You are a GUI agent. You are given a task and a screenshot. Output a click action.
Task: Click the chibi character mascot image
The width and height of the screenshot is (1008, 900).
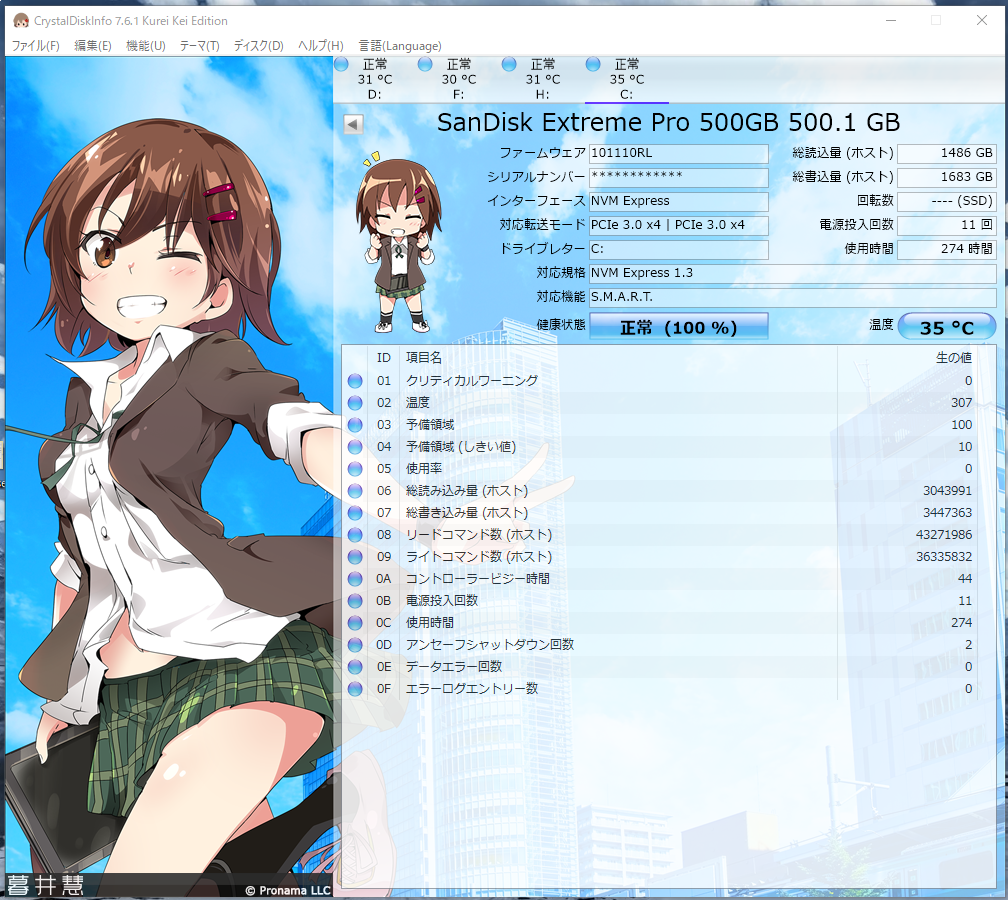[399, 241]
